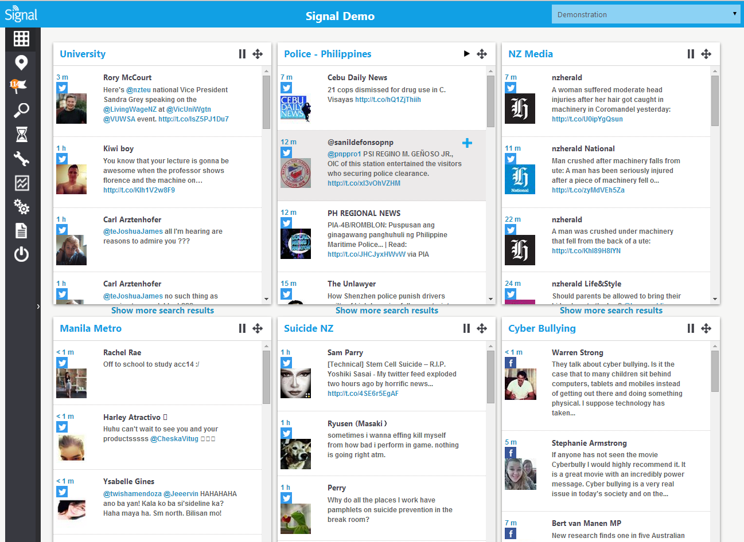Open link in Rory McCourt's tweet

coord(194,119)
